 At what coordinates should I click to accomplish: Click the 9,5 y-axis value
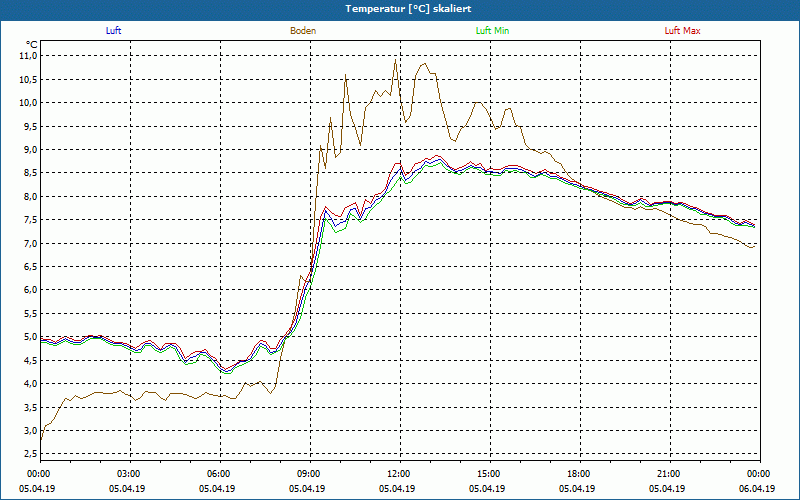tap(31, 126)
